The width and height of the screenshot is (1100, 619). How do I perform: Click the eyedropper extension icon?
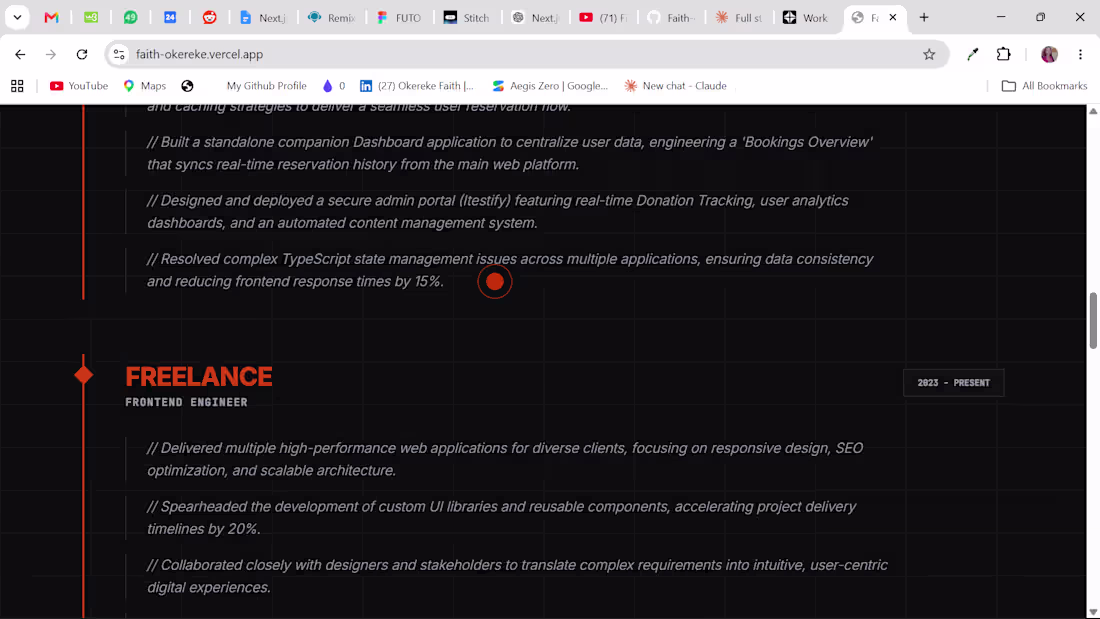point(972,54)
